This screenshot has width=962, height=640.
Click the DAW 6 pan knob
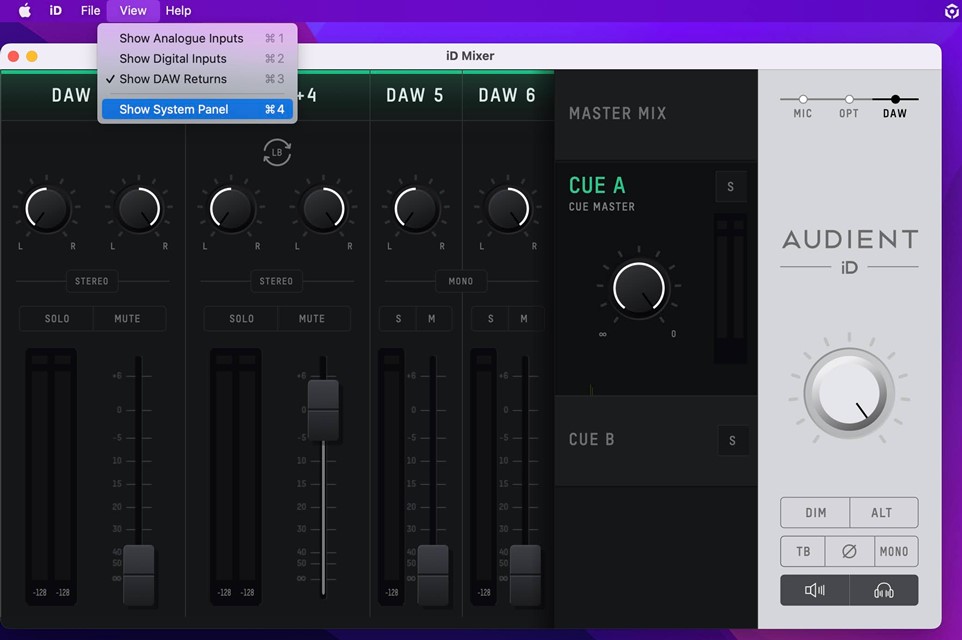508,209
